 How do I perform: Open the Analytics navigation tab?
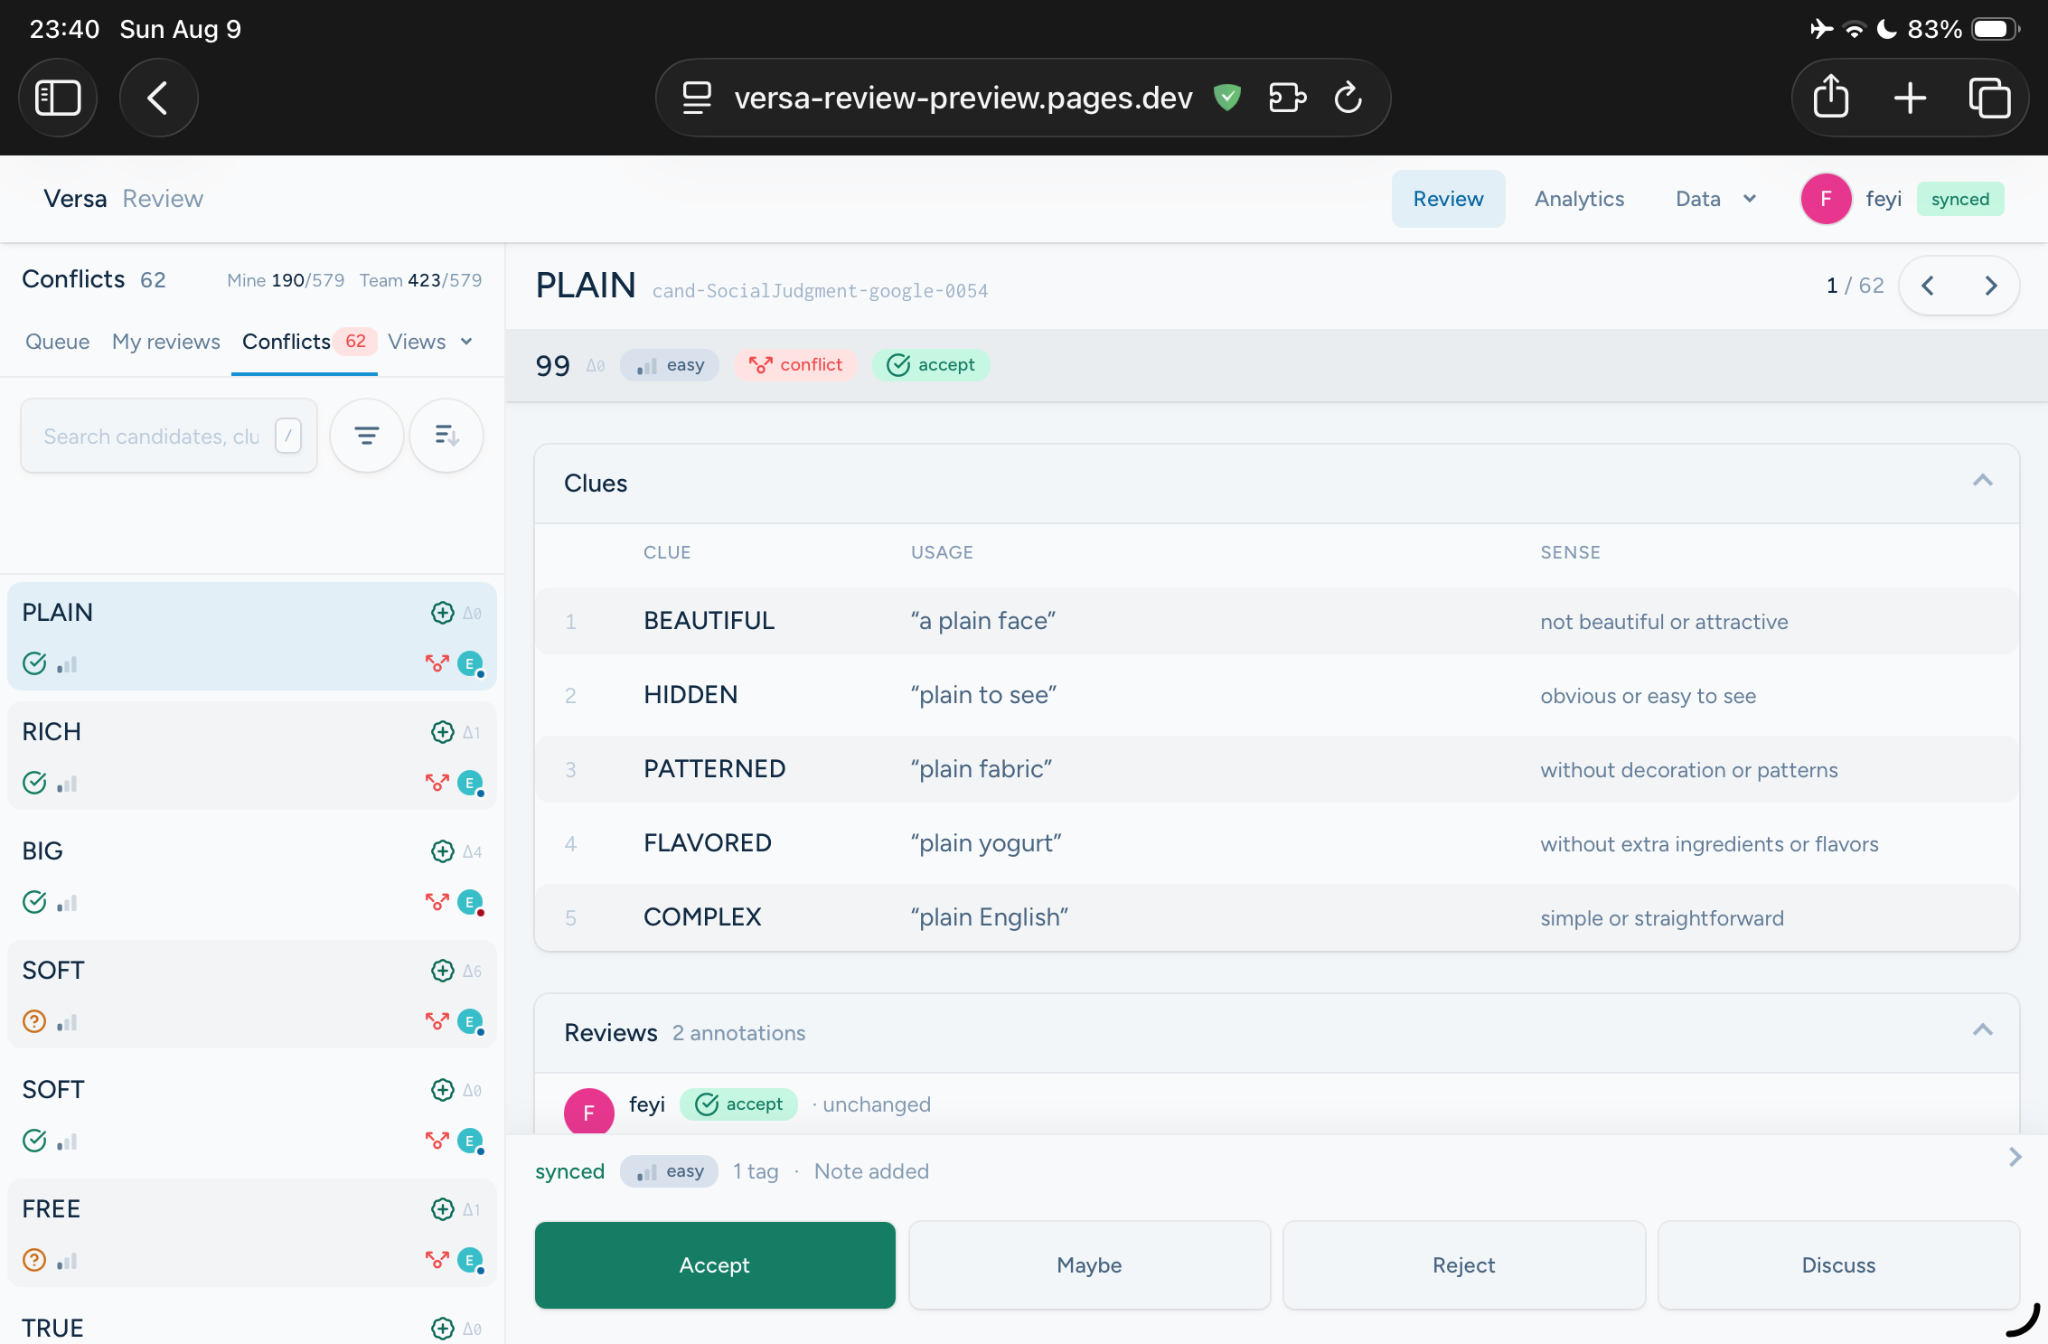click(x=1579, y=199)
